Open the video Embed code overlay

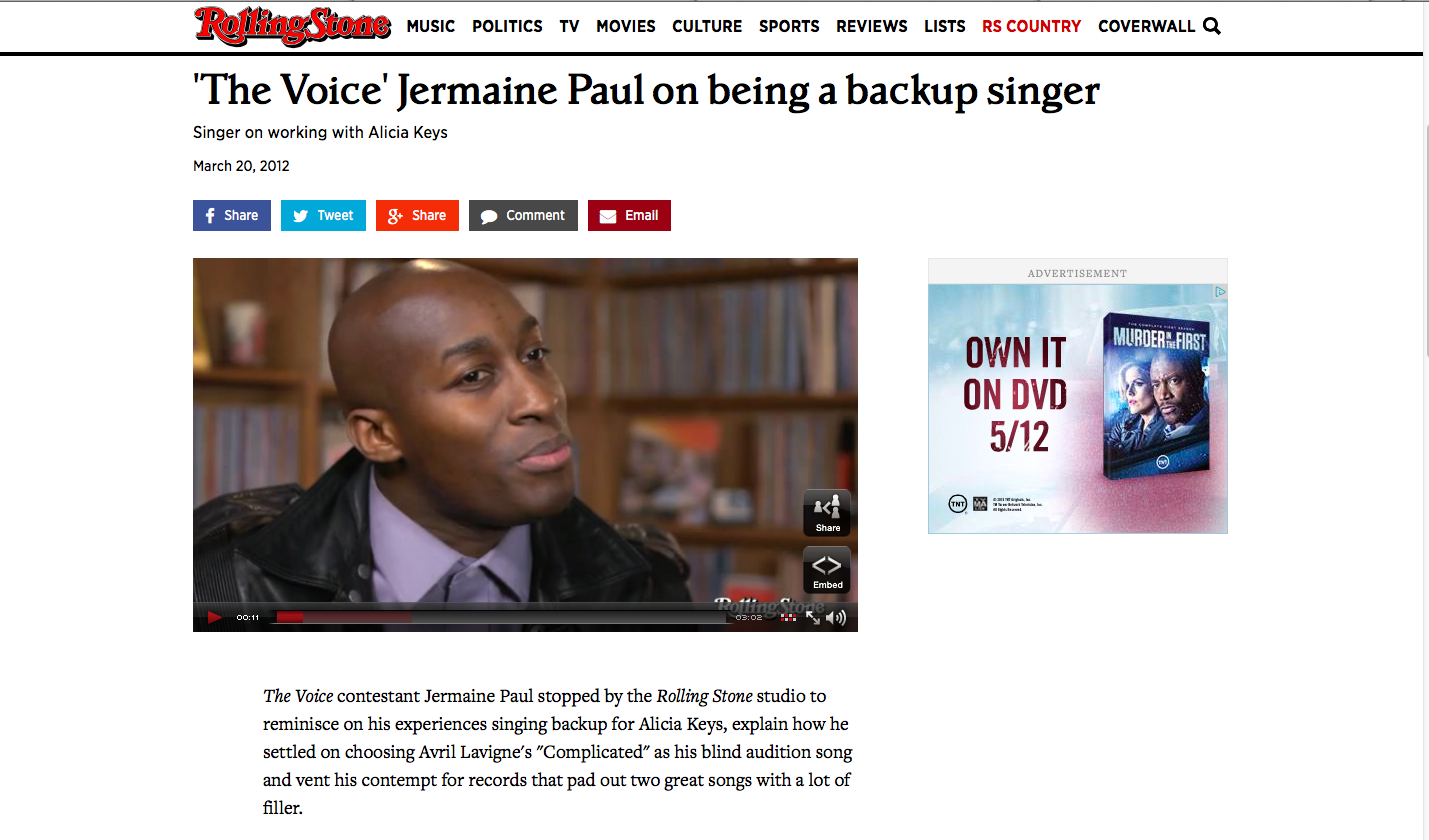(x=827, y=570)
